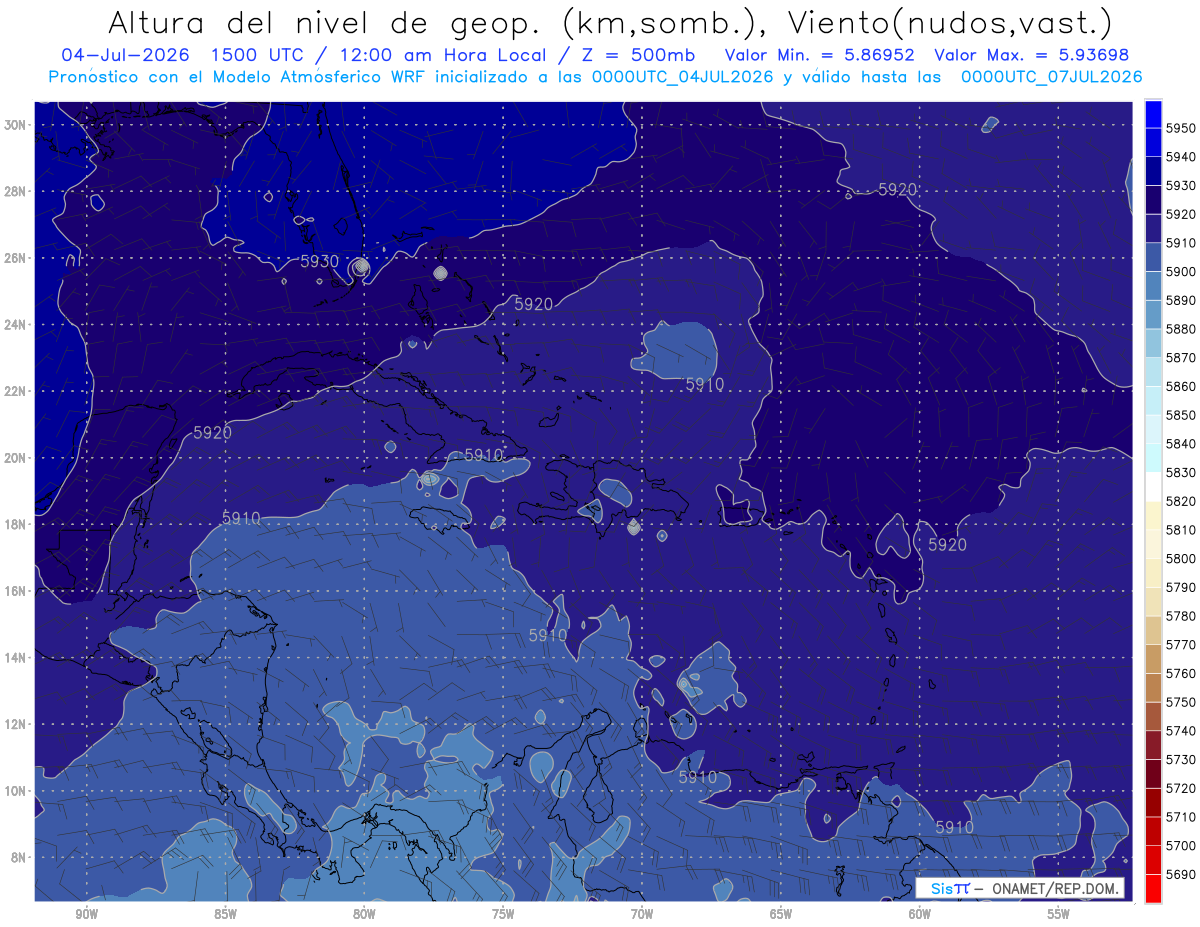Click the 5890 value on the color scale

[x=1181, y=300]
